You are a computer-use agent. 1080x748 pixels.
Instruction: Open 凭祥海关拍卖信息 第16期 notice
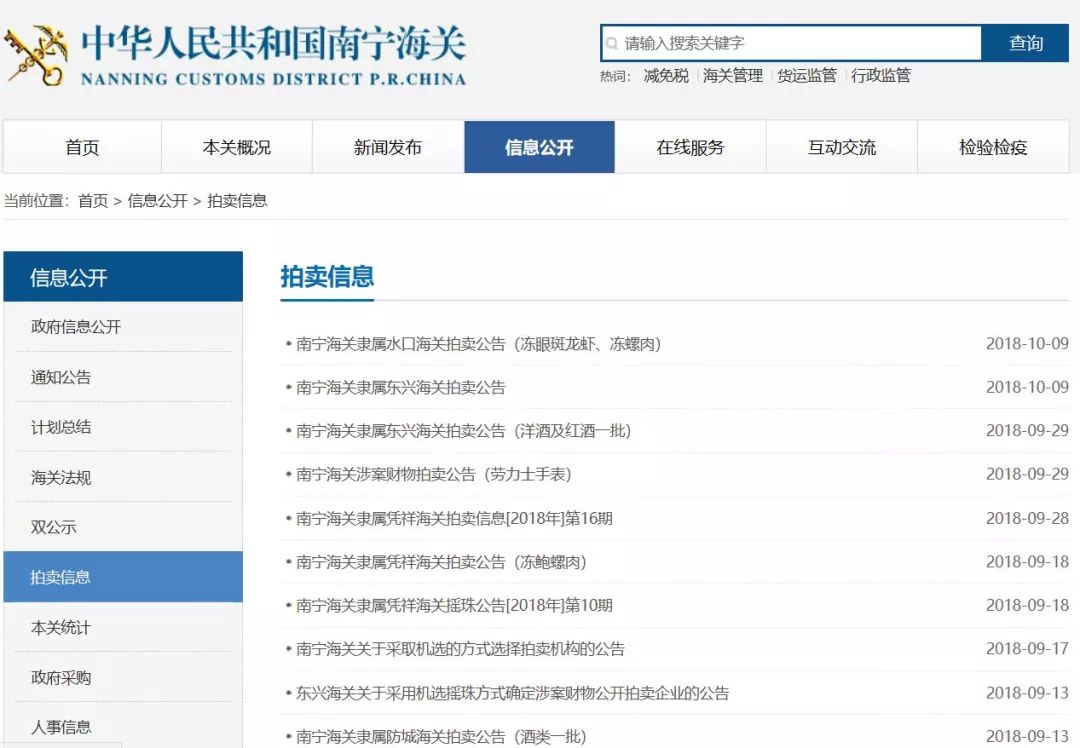[x=454, y=518]
